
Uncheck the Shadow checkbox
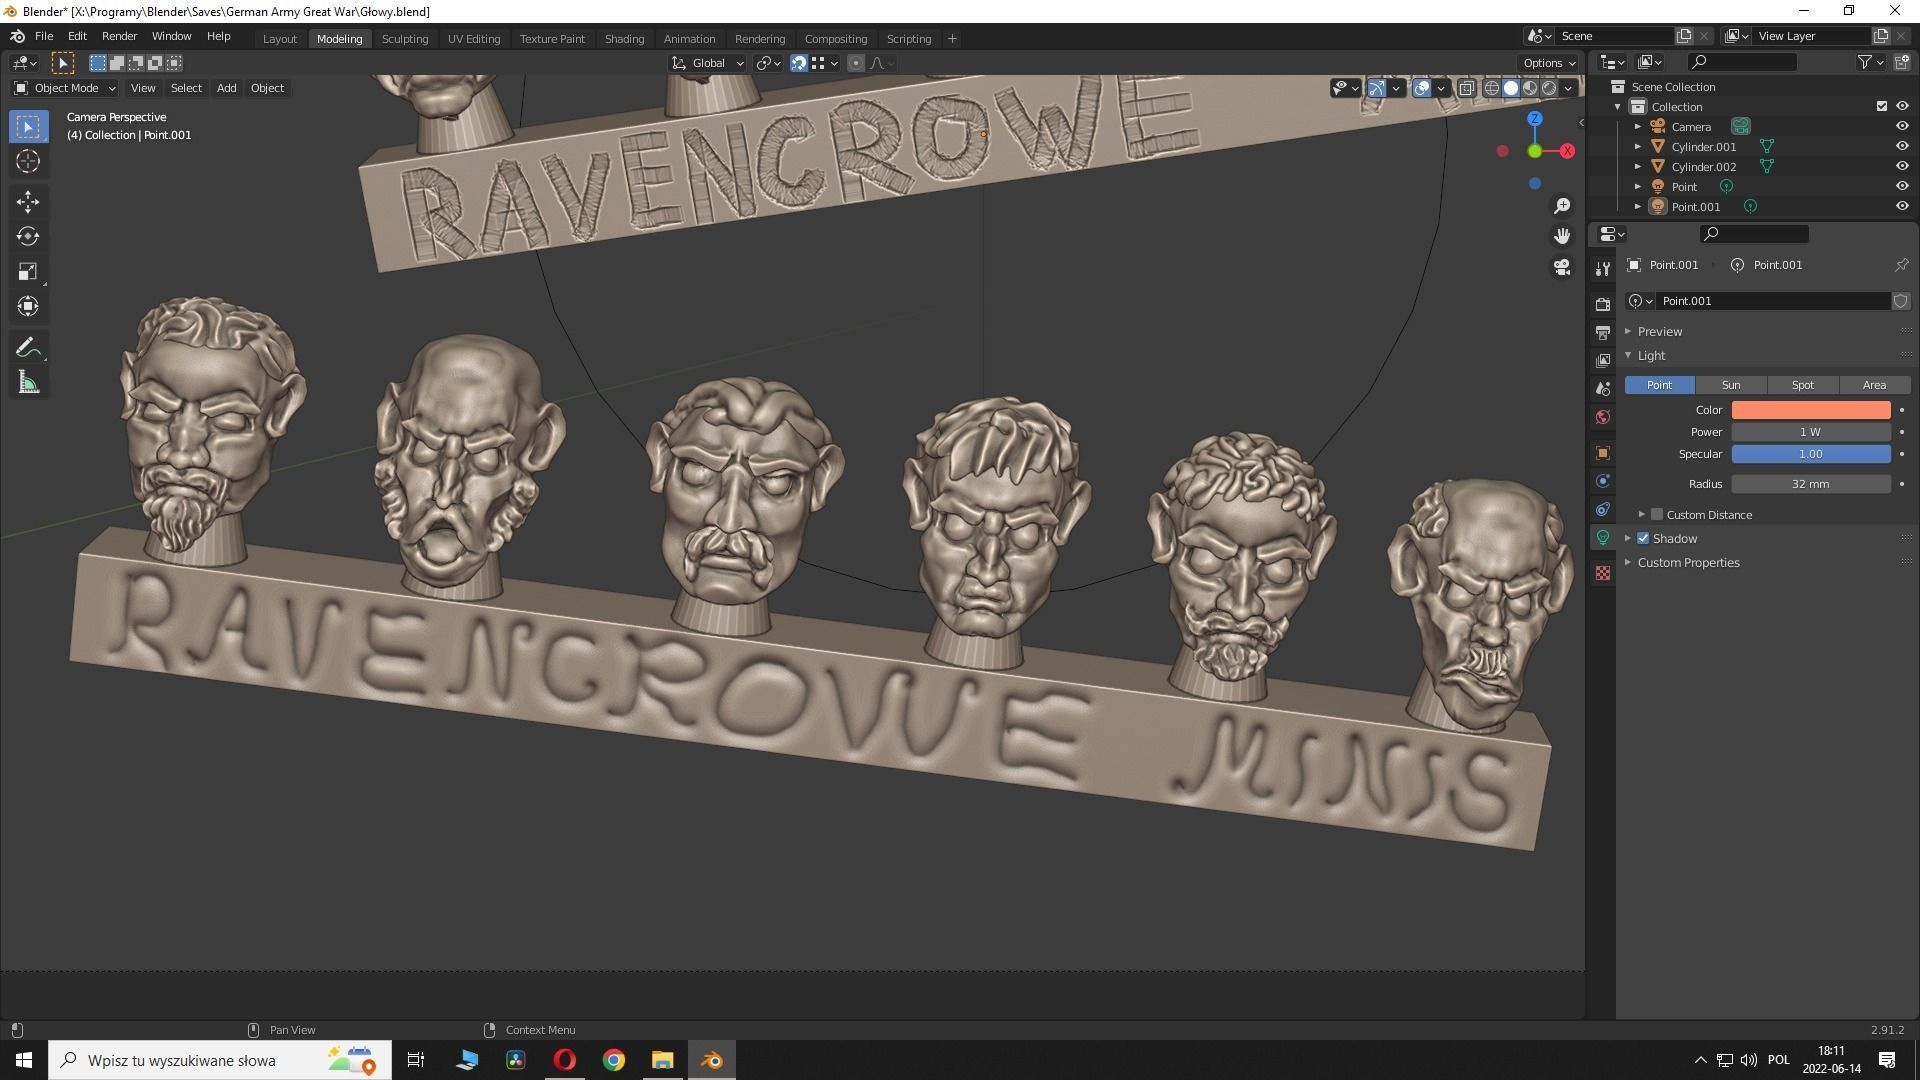pos(1643,538)
